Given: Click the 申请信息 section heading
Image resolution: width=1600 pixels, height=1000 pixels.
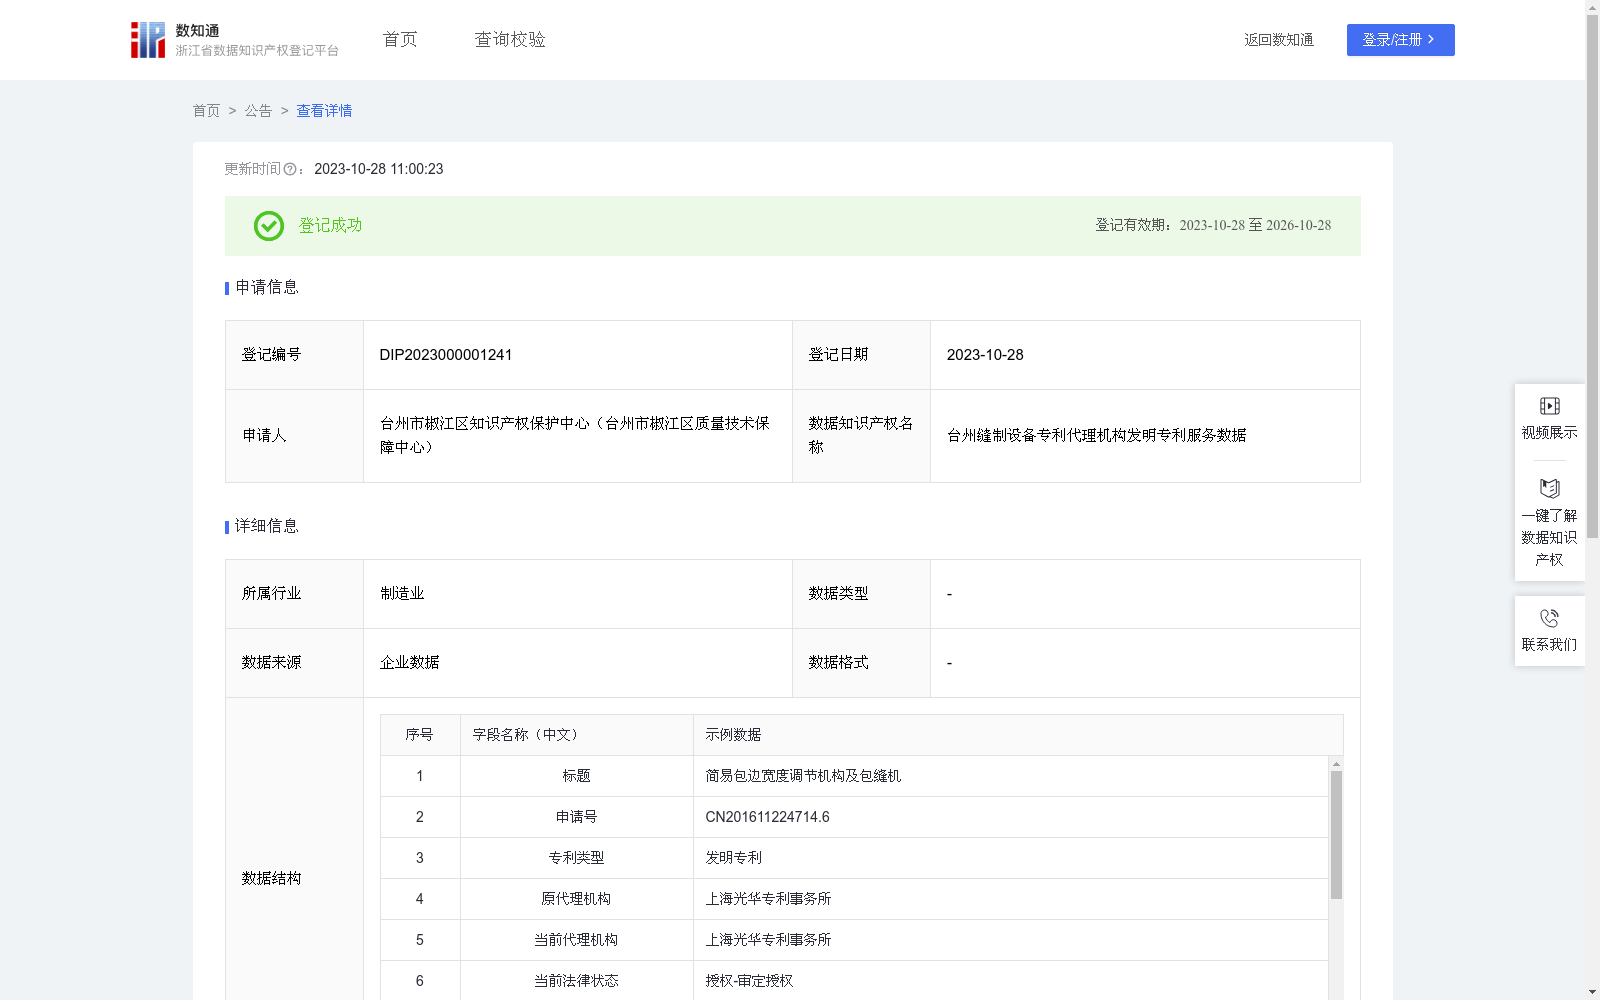Looking at the screenshot, I should (x=266, y=288).
